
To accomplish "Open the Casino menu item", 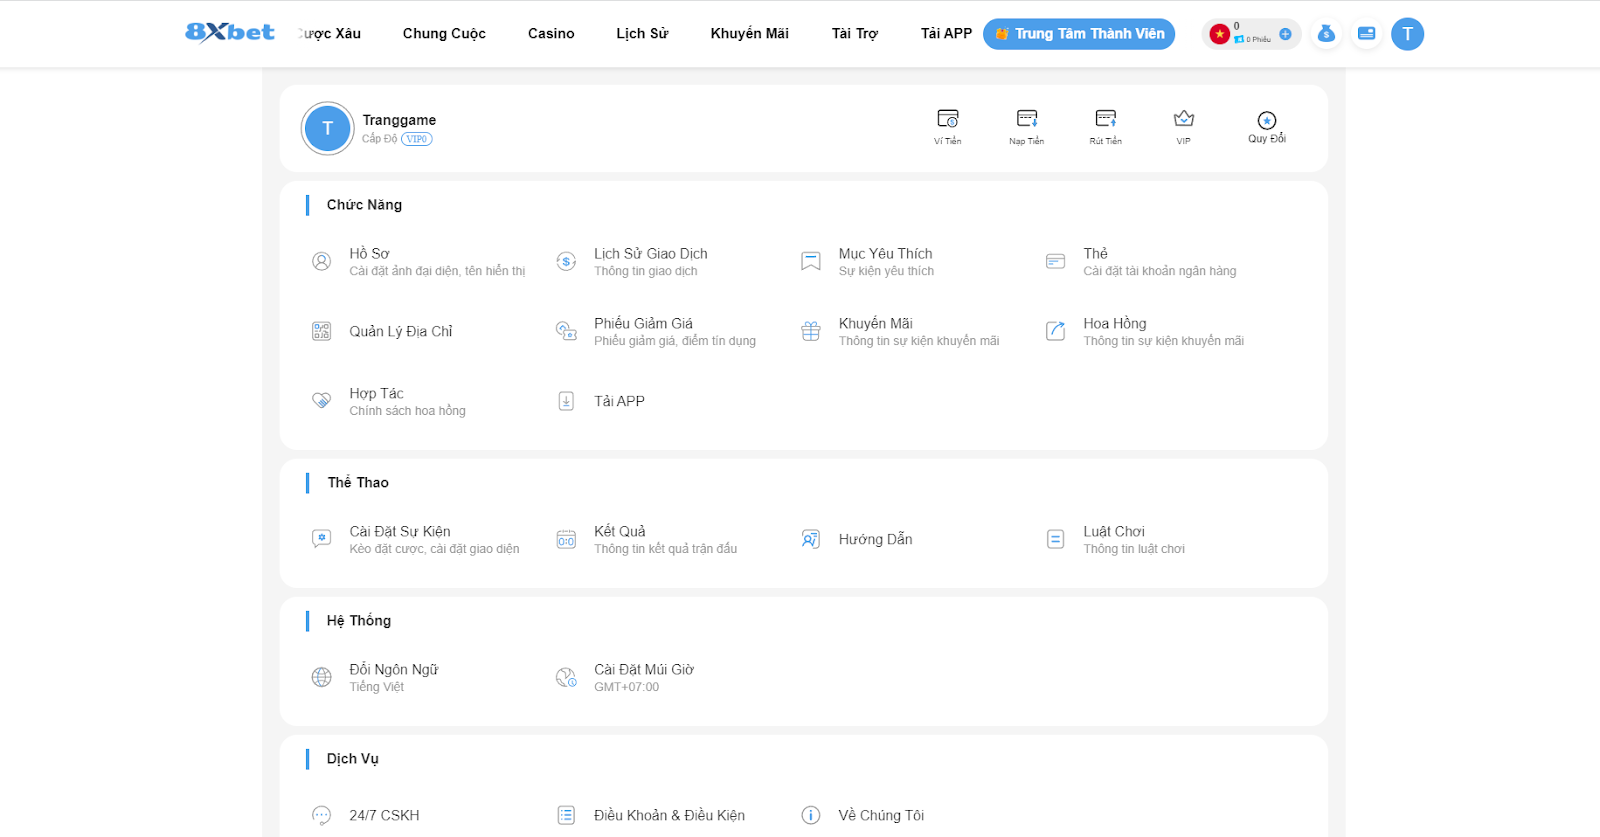I will pos(551,34).
